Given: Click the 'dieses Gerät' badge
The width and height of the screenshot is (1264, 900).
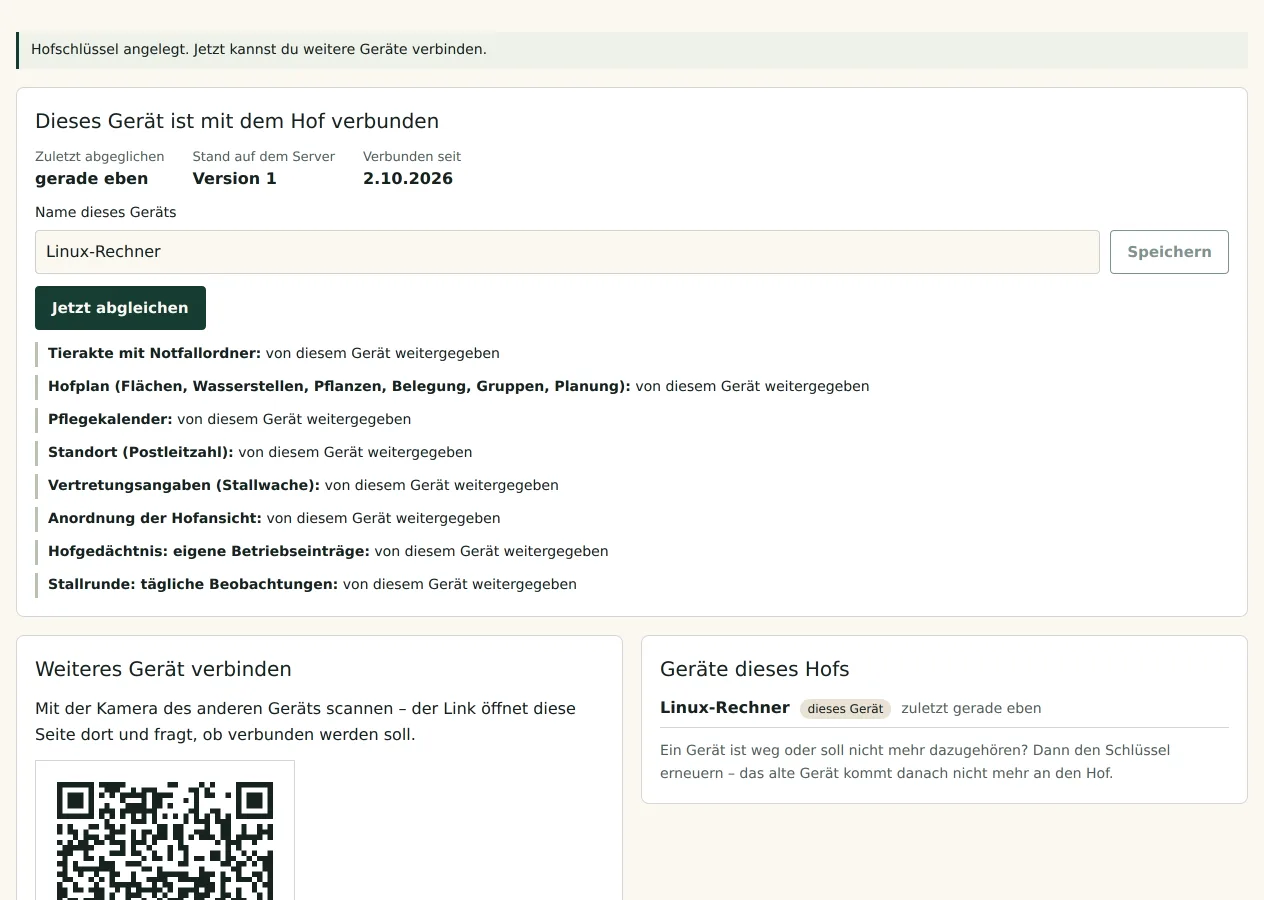Looking at the screenshot, I should 845,709.
